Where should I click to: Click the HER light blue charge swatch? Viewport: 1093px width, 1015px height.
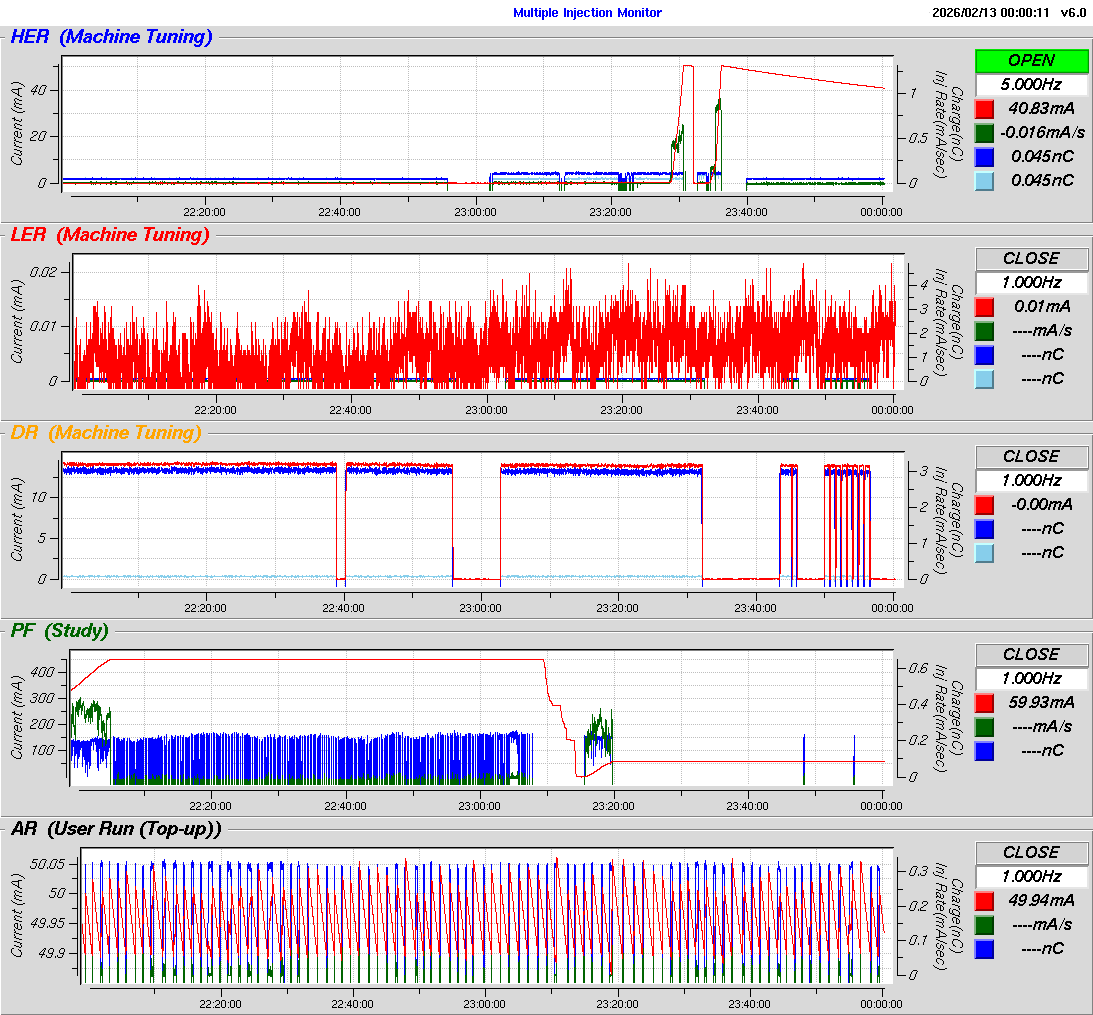point(985,180)
